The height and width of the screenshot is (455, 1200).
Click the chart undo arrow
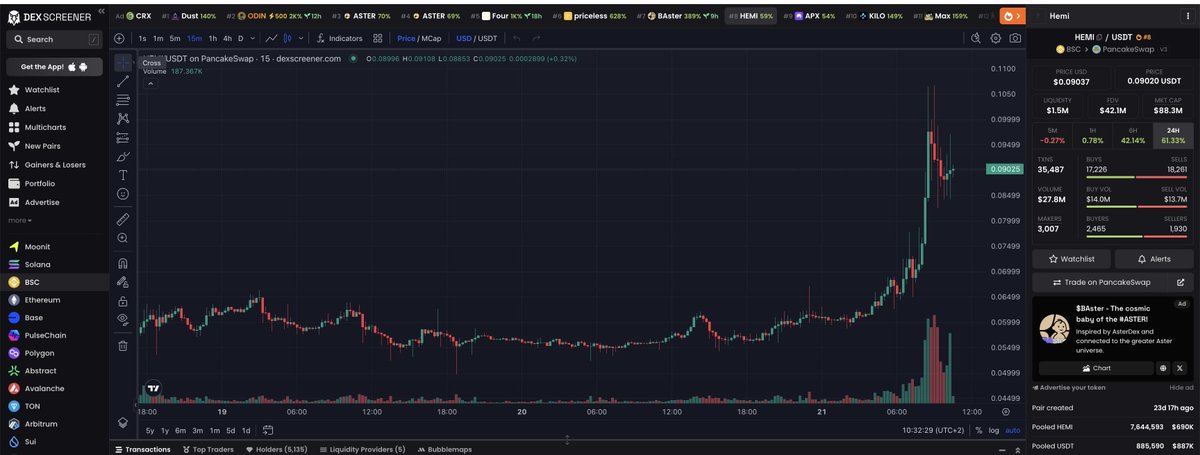pyautogui.click(x=517, y=38)
